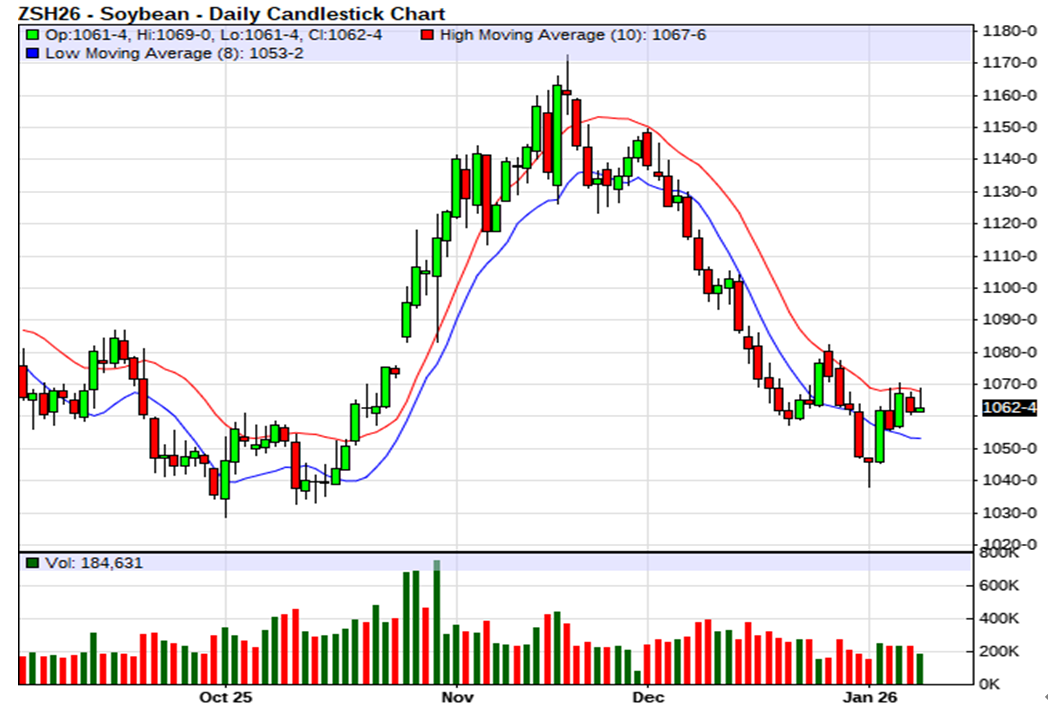The width and height of the screenshot is (1048, 713).
Task: Click the rightmost green volume bar
Action: pos(920,668)
